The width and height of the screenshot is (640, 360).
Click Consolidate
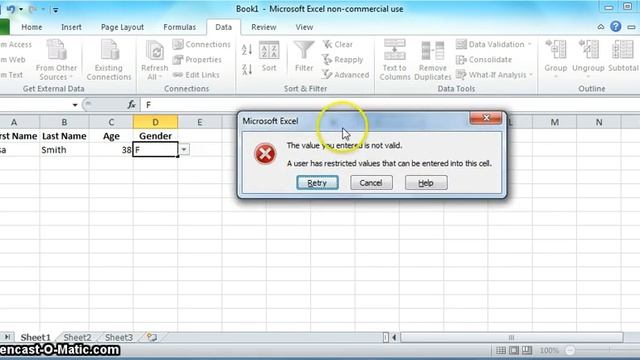pos(484,60)
